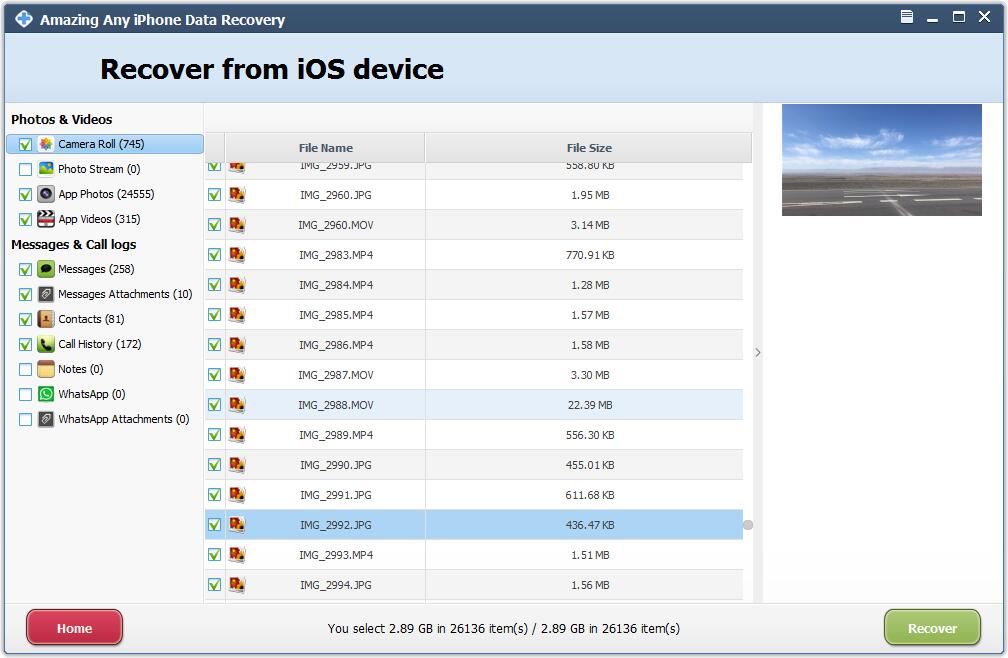The width and height of the screenshot is (1008, 658).
Task: Click the App Videos clapperboard icon
Action: [46, 219]
